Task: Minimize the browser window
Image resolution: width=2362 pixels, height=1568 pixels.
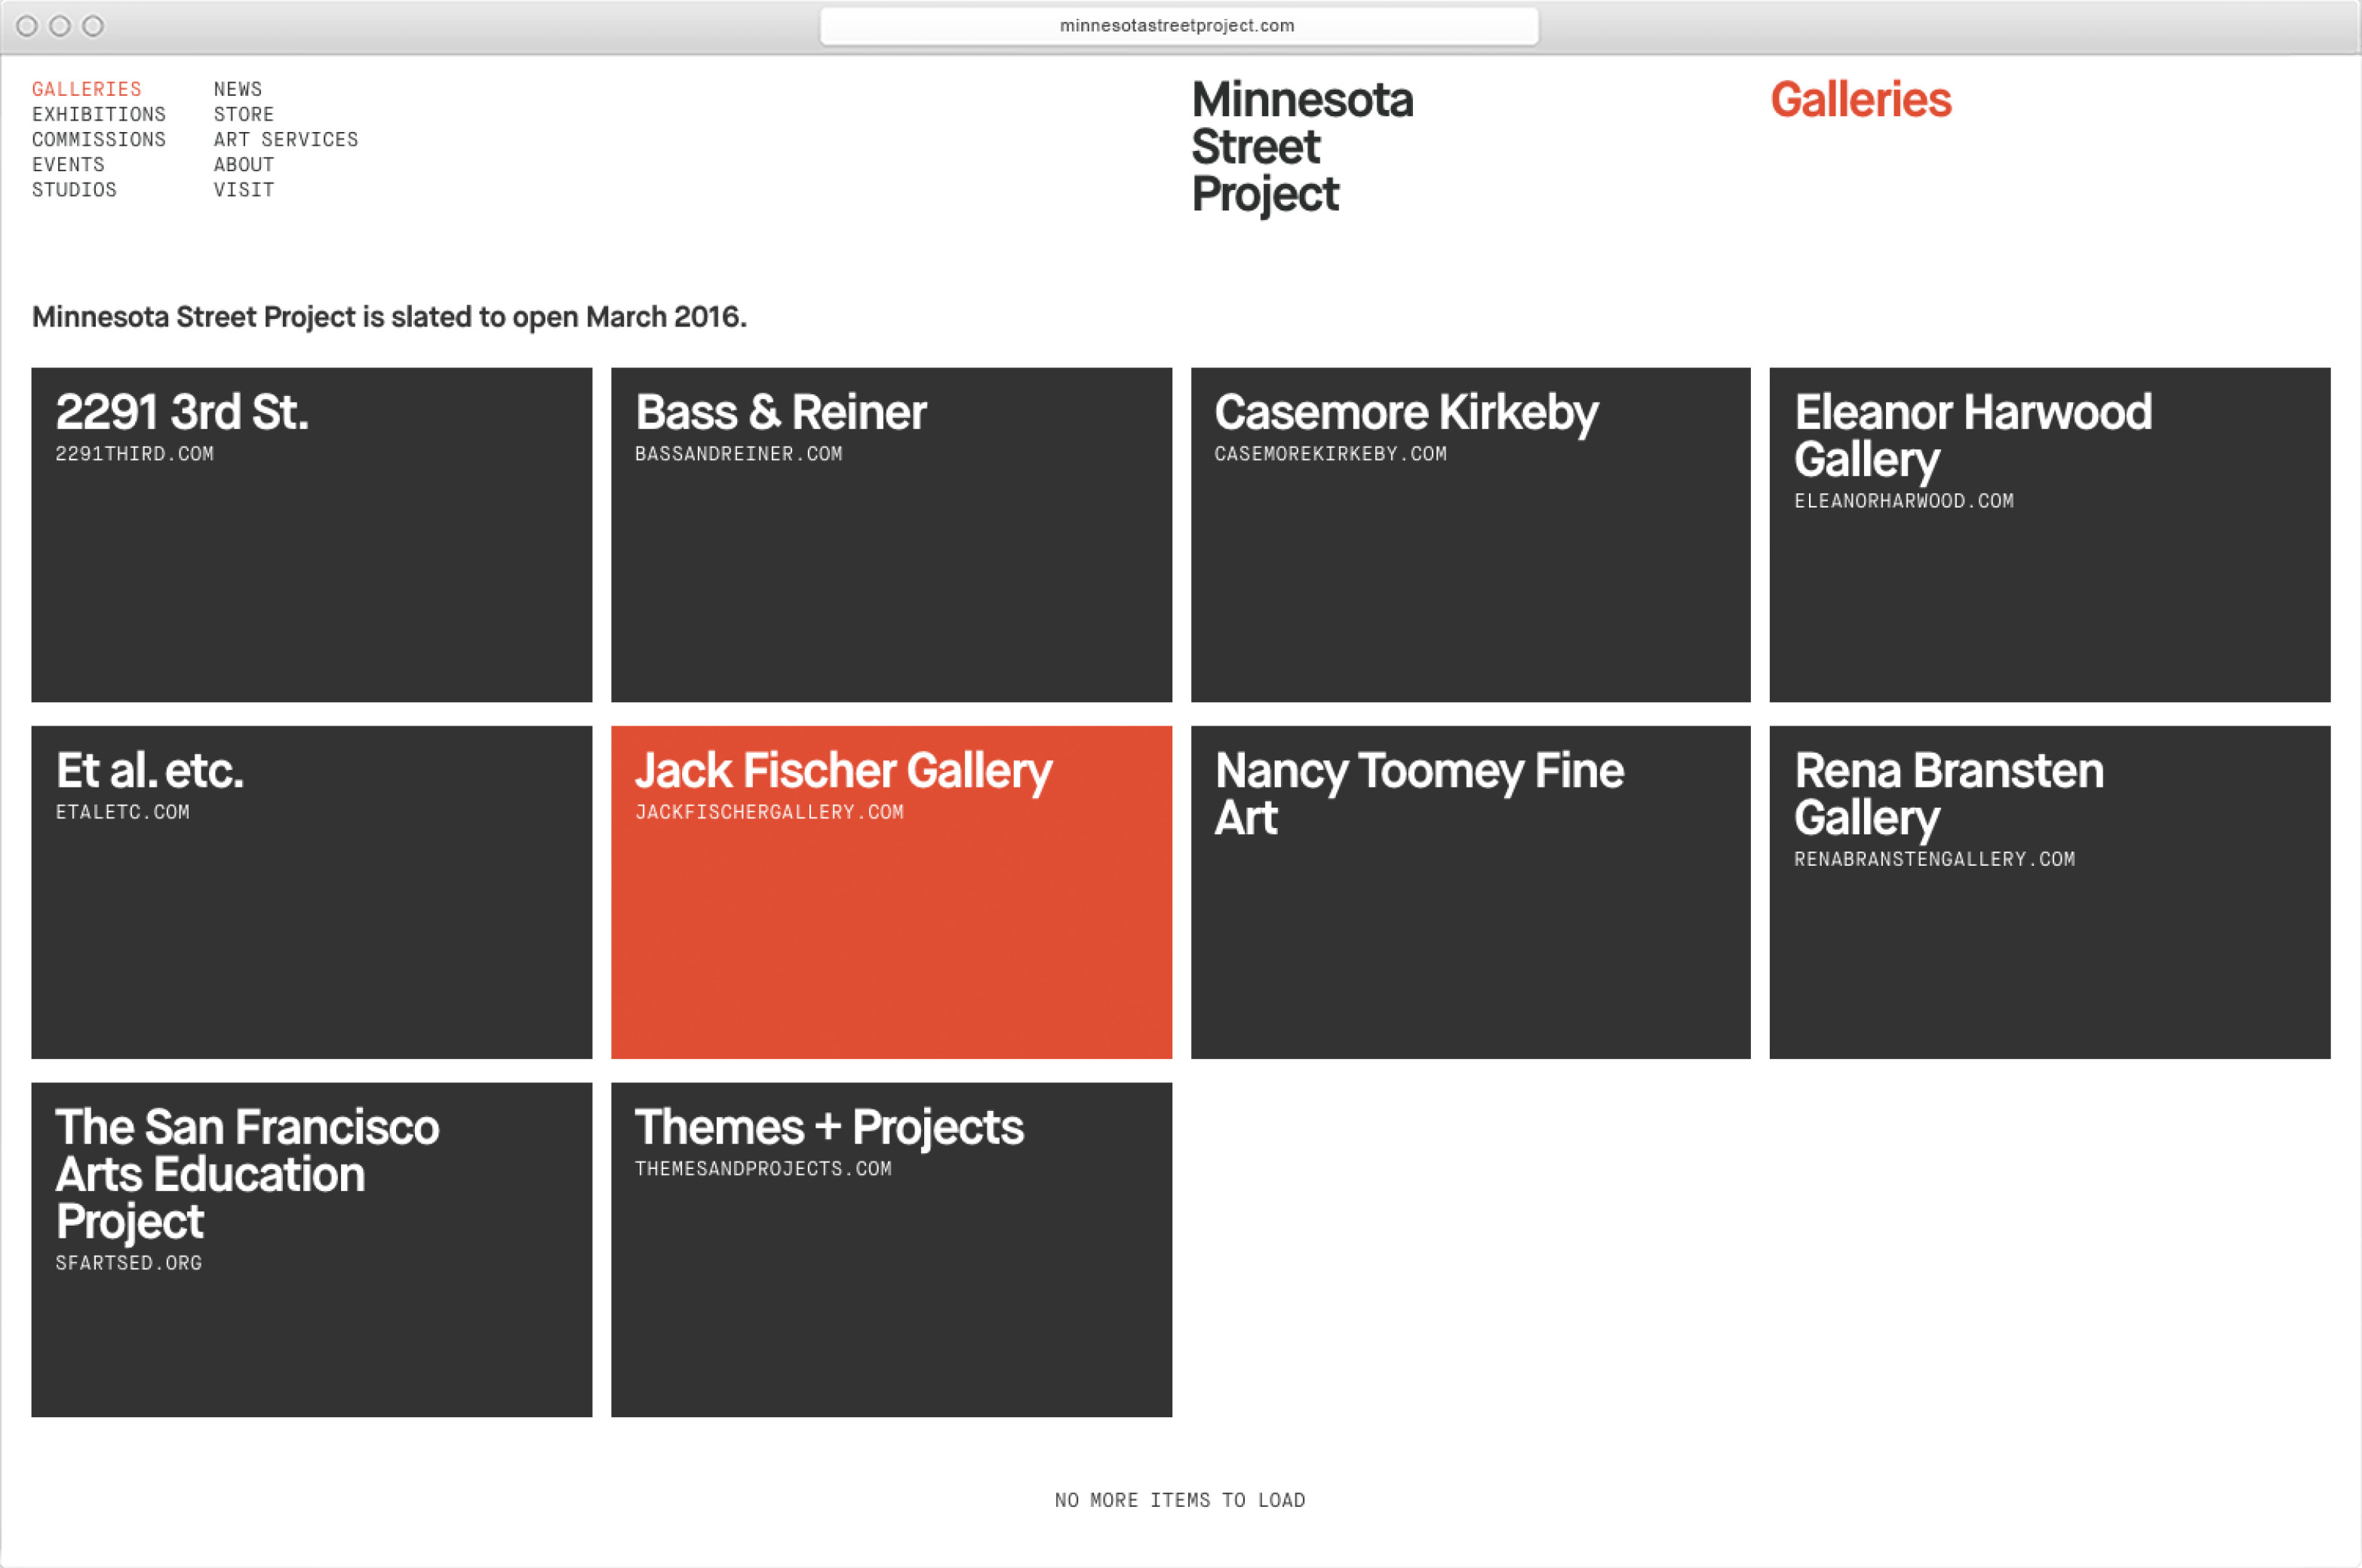Action: pyautogui.click(x=60, y=26)
